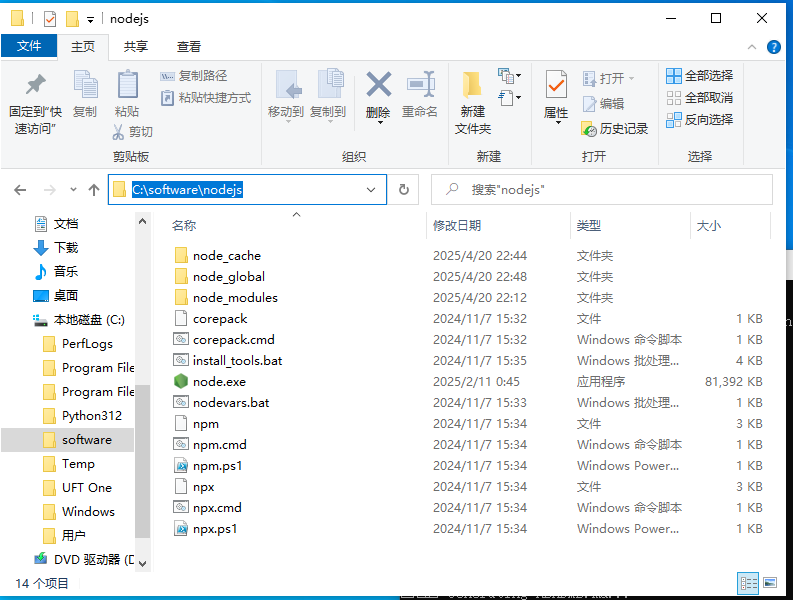Click the search nodejs box
Viewport: 793px width, 600px height.
[x=601, y=190]
